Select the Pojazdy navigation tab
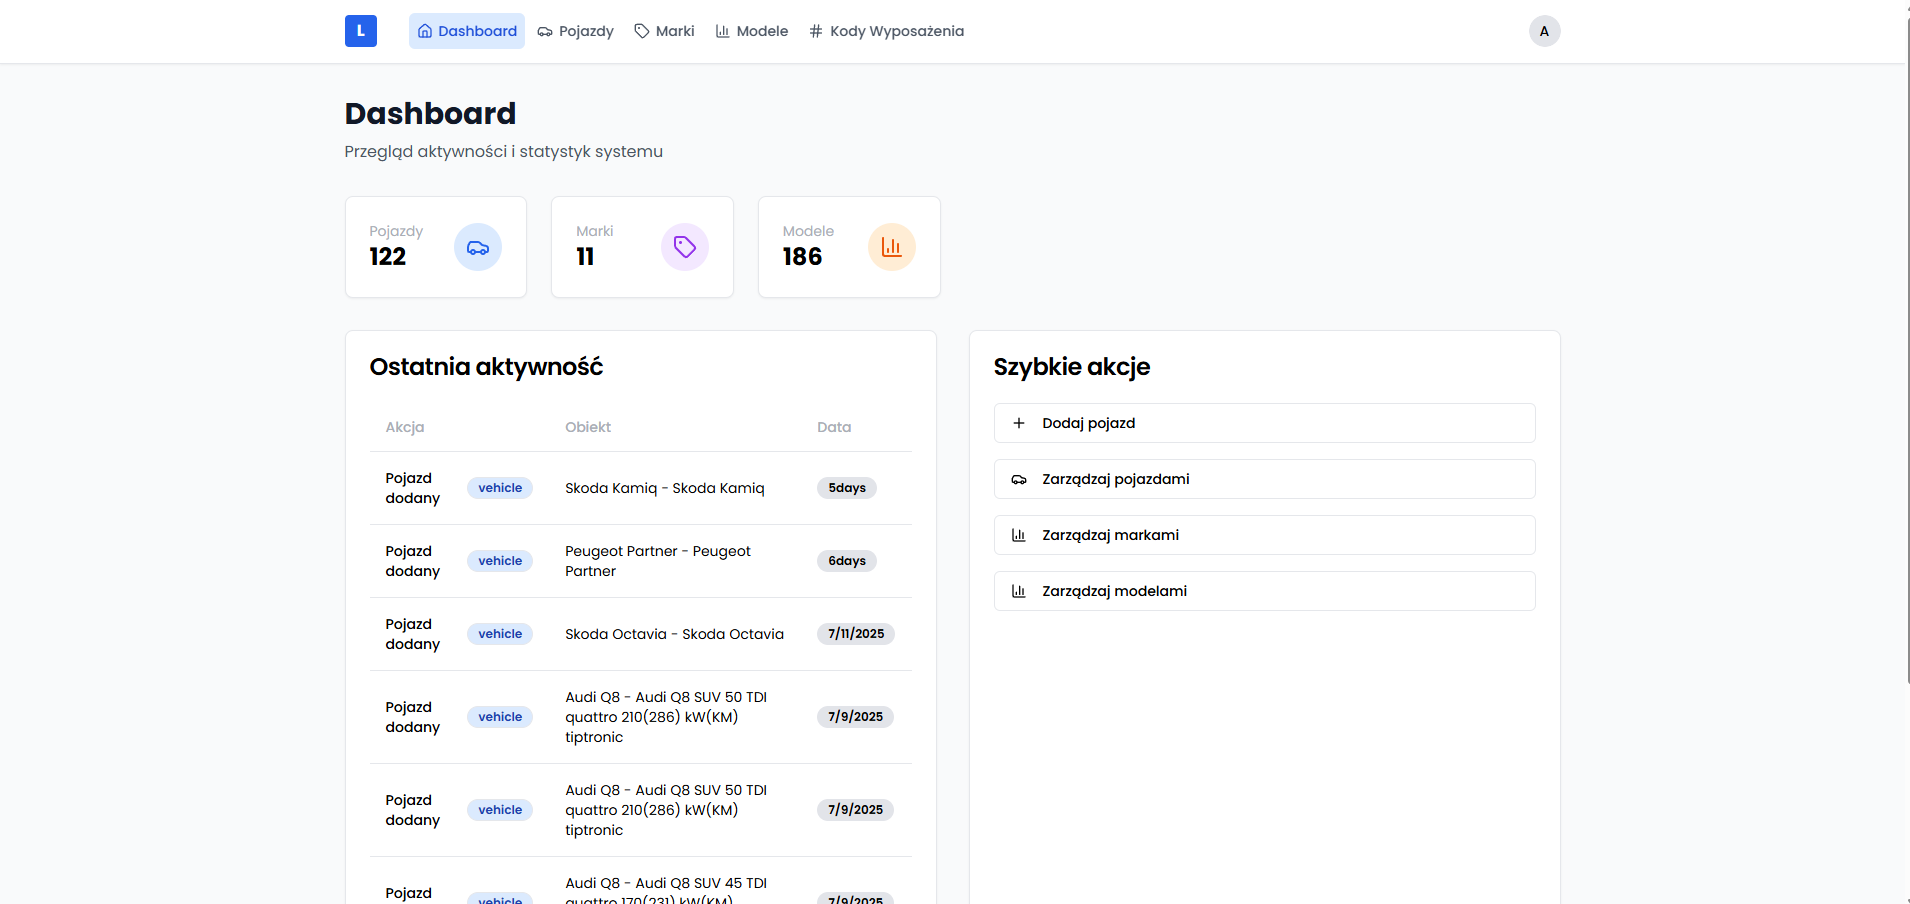The width and height of the screenshot is (1910, 904). tap(575, 31)
